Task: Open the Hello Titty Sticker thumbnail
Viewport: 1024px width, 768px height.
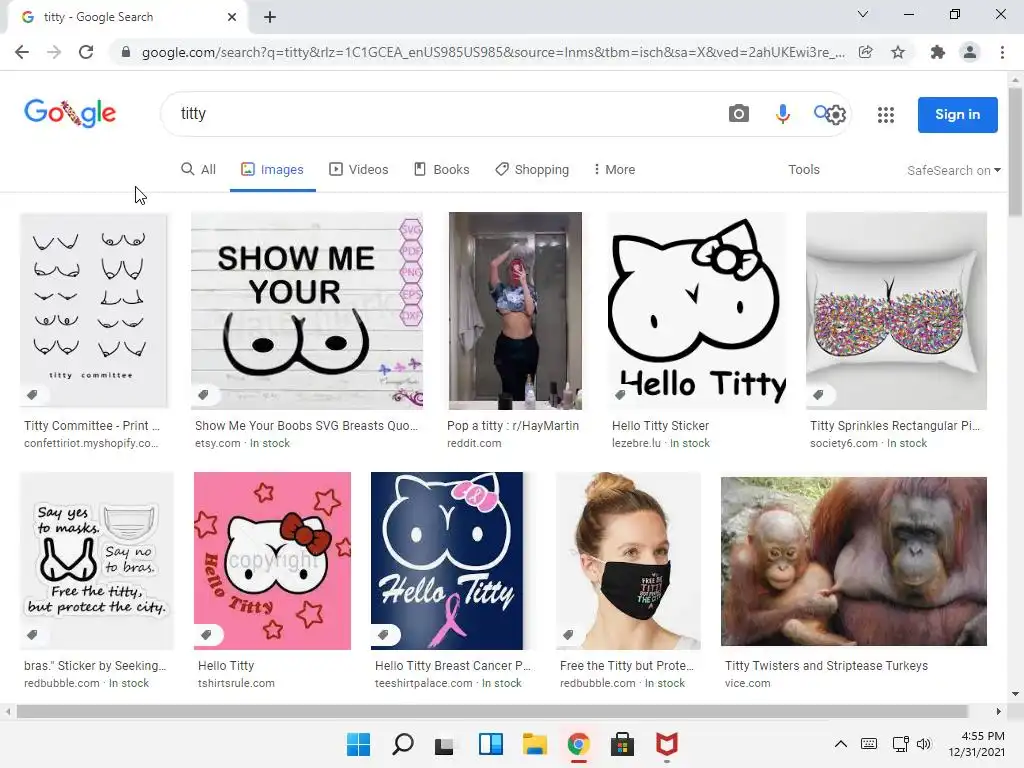Action: (697, 310)
